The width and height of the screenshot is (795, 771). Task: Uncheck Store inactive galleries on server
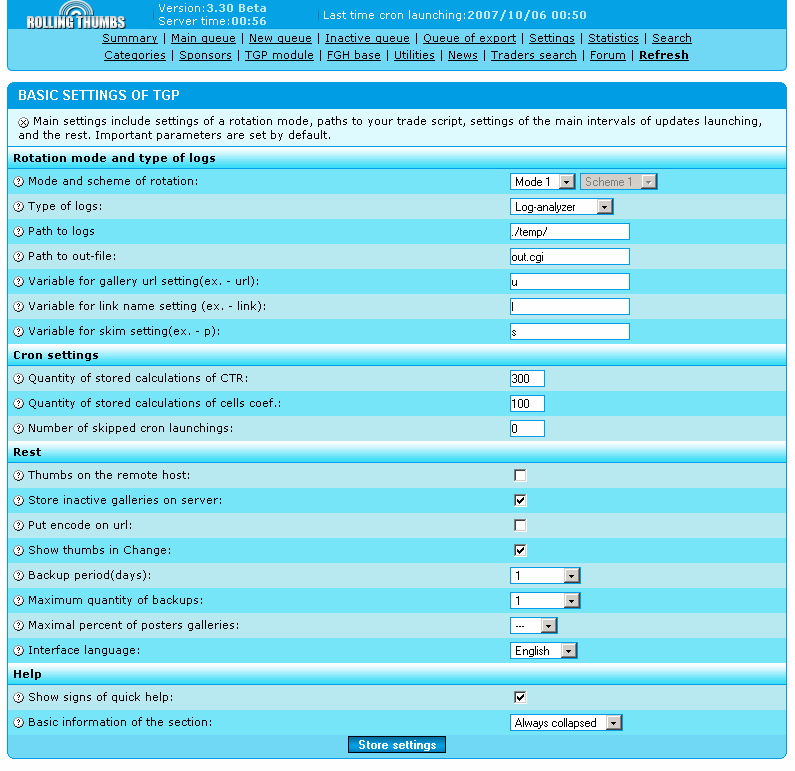point(520,500)
